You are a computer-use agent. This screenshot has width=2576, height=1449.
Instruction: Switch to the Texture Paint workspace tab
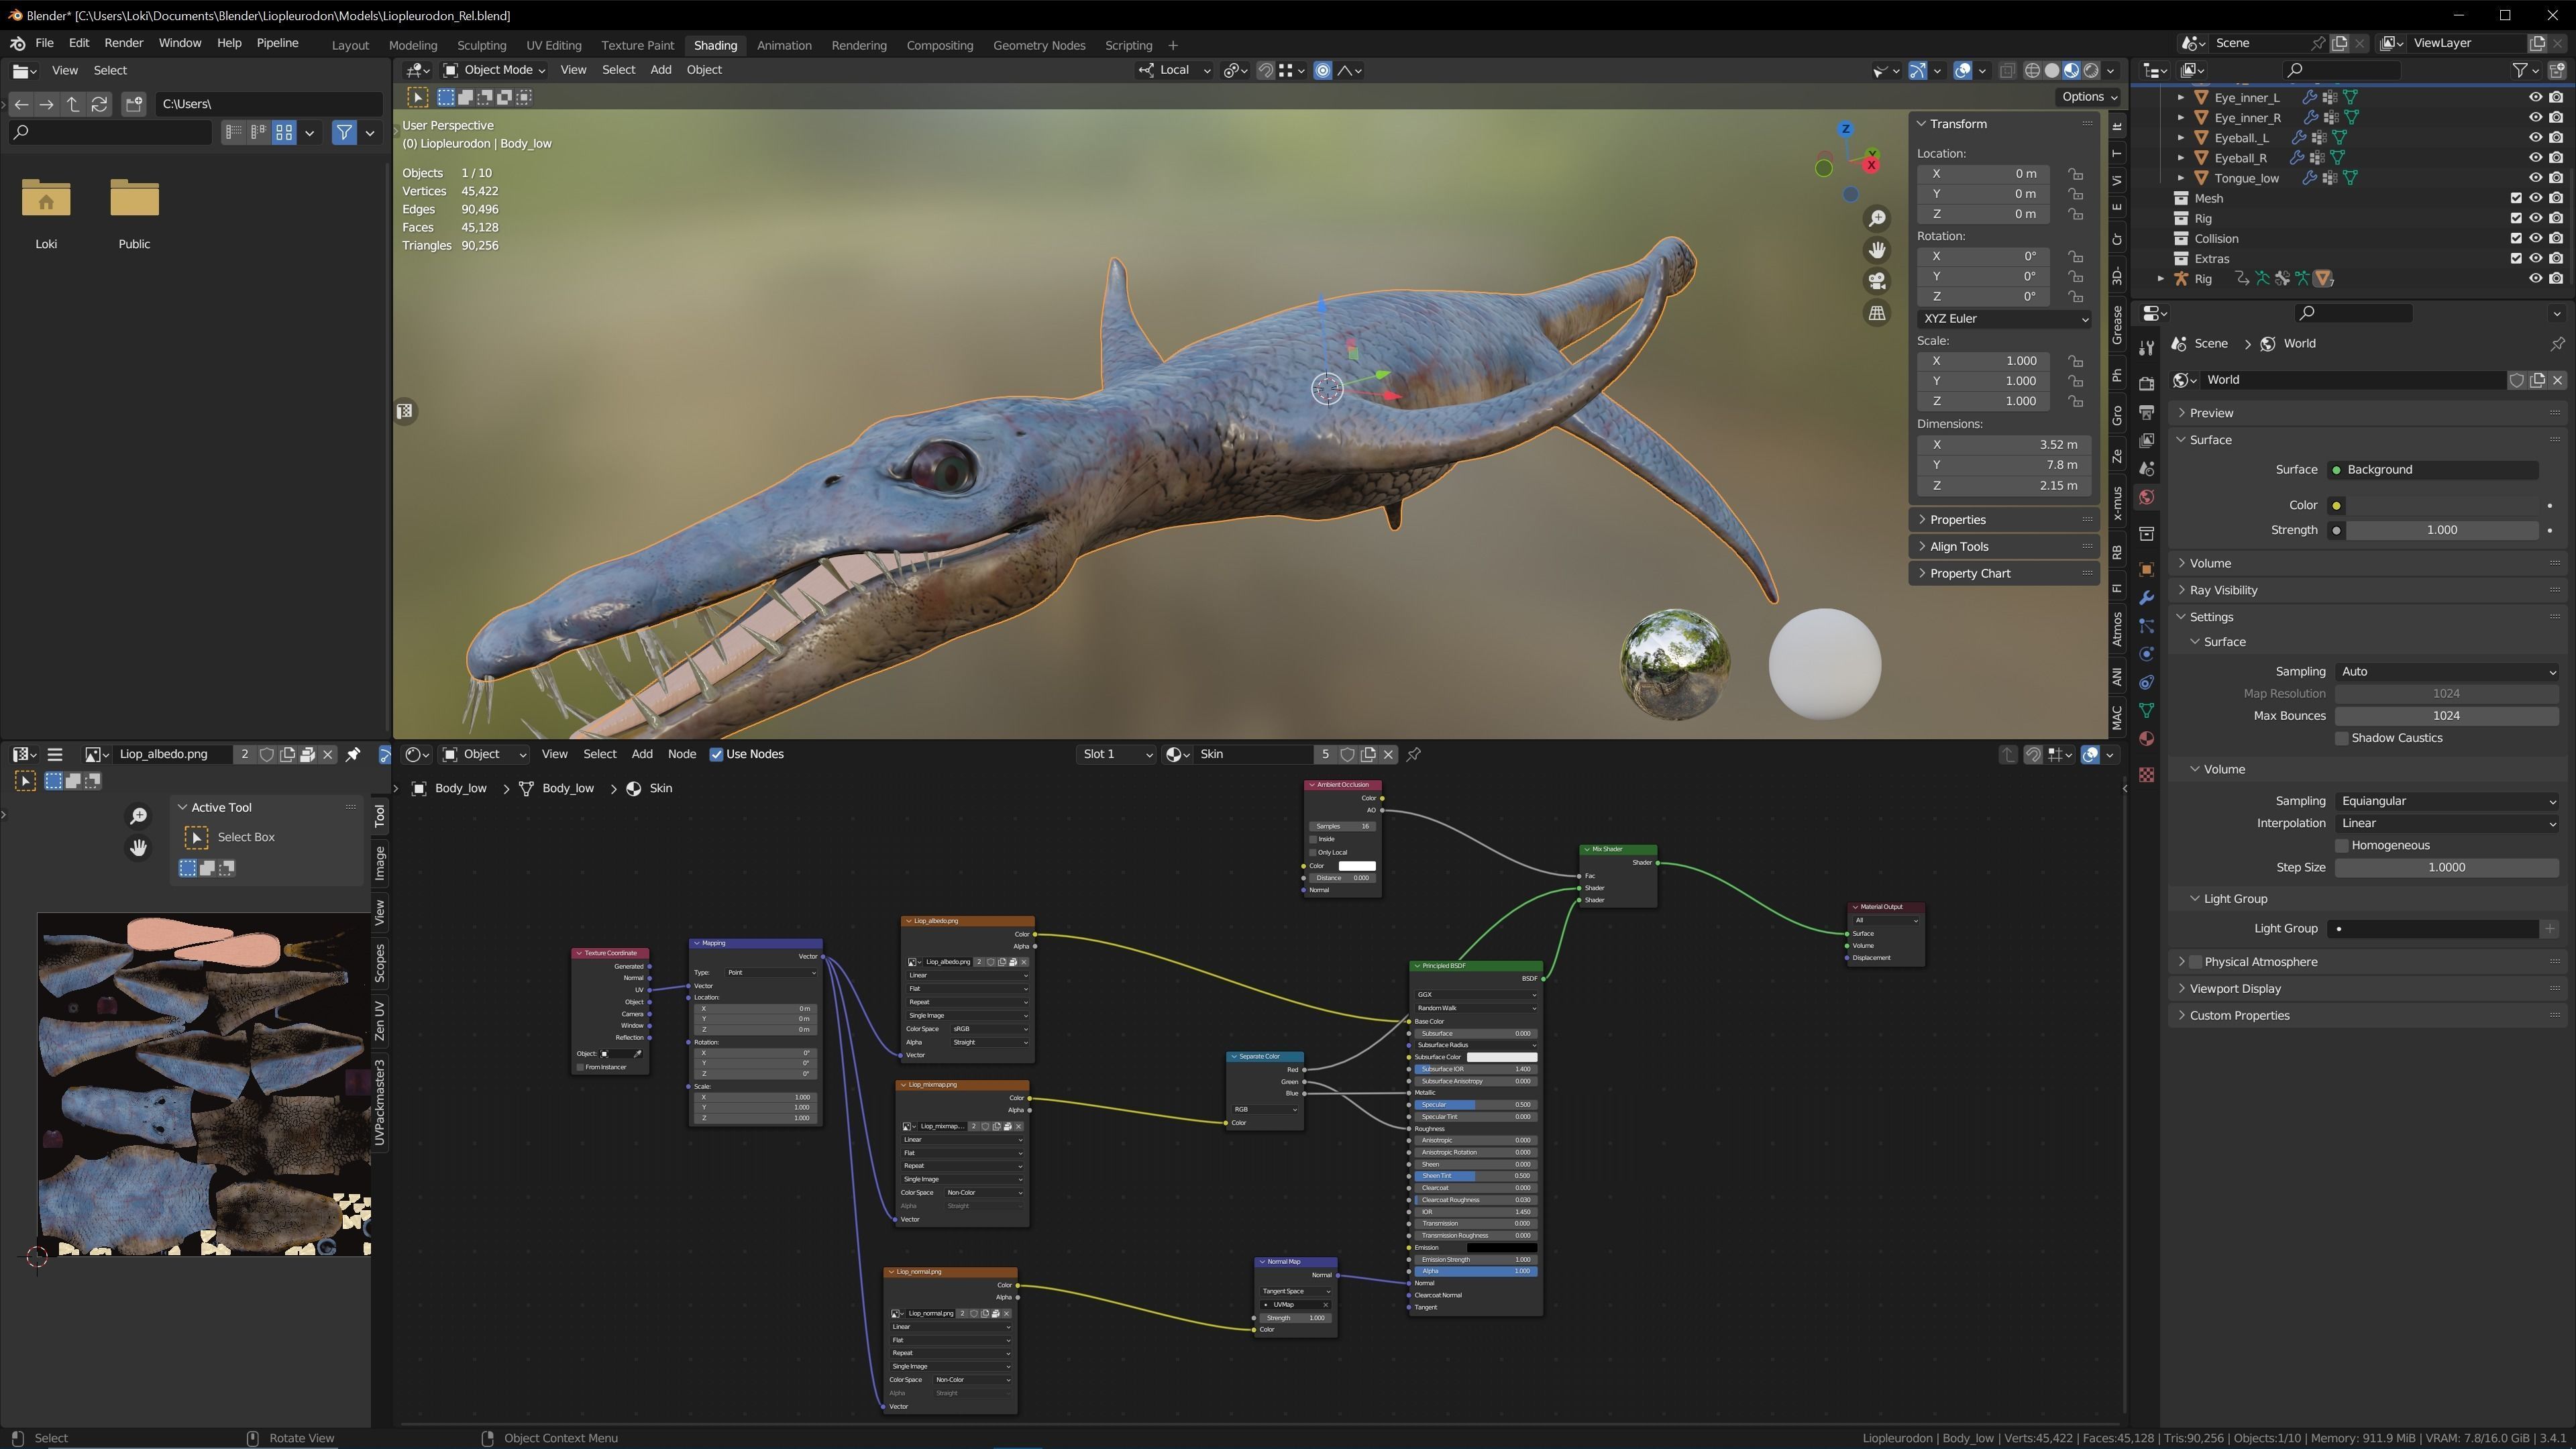[637, 45]
